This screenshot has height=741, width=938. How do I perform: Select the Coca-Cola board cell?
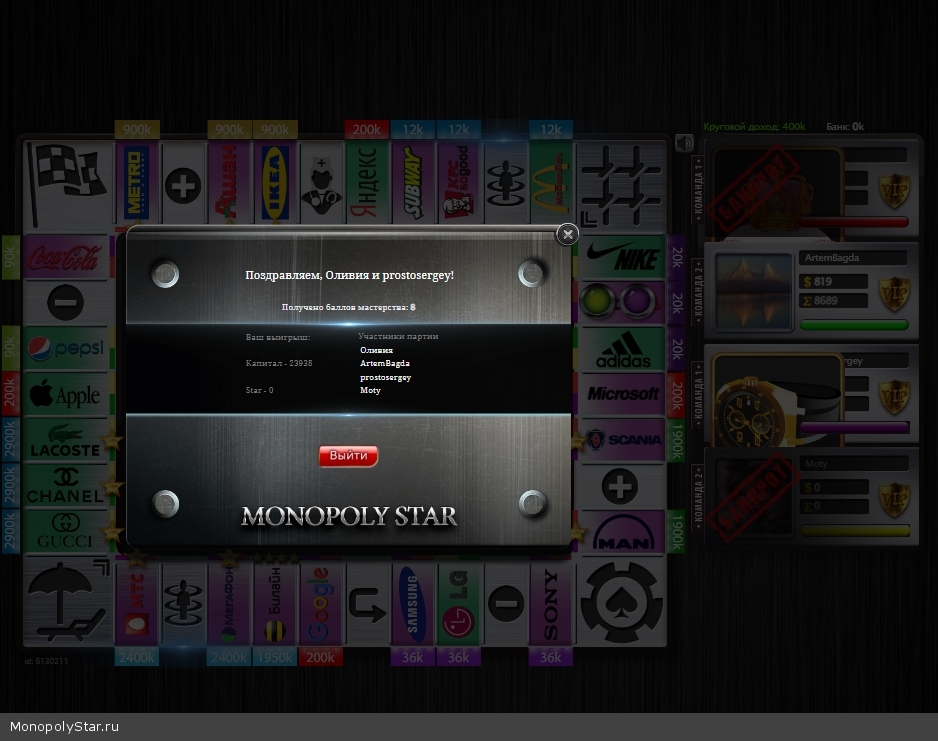(x=66, y=257)
